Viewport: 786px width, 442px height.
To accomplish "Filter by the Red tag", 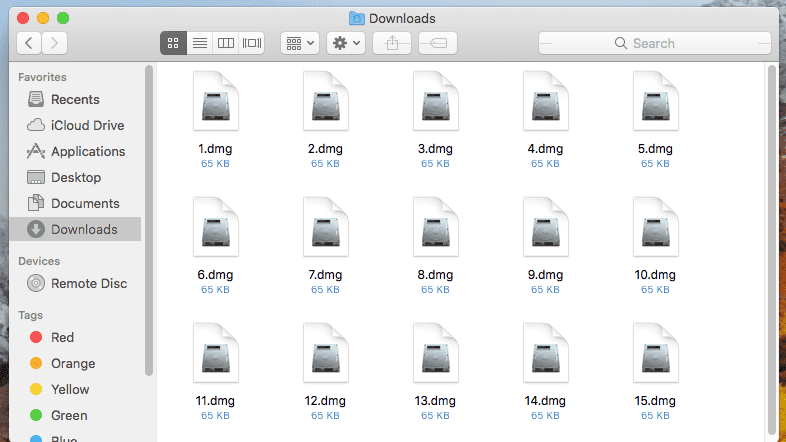I will (x=62, y=337).
